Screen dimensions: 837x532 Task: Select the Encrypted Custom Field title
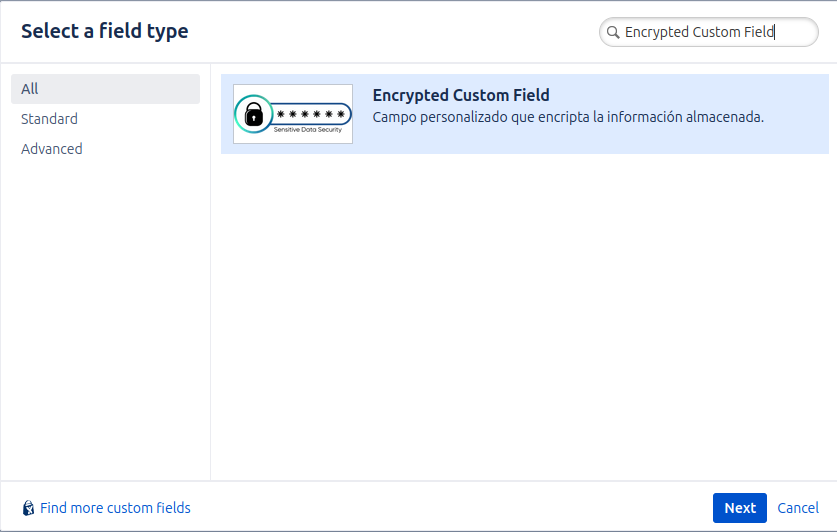coord(461,96)
